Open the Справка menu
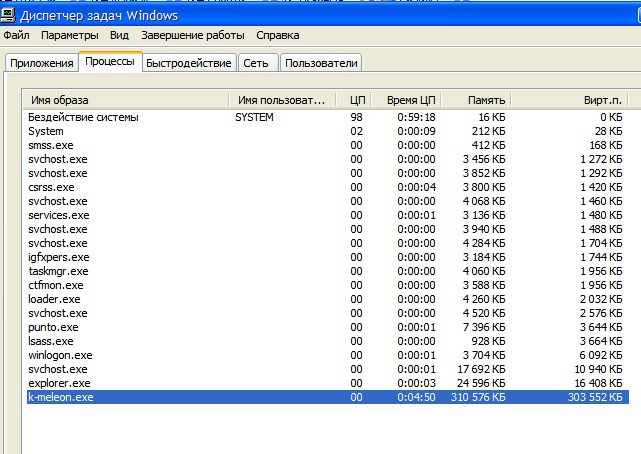This screenshot has width=641, height=454. (x=277, y=35)
